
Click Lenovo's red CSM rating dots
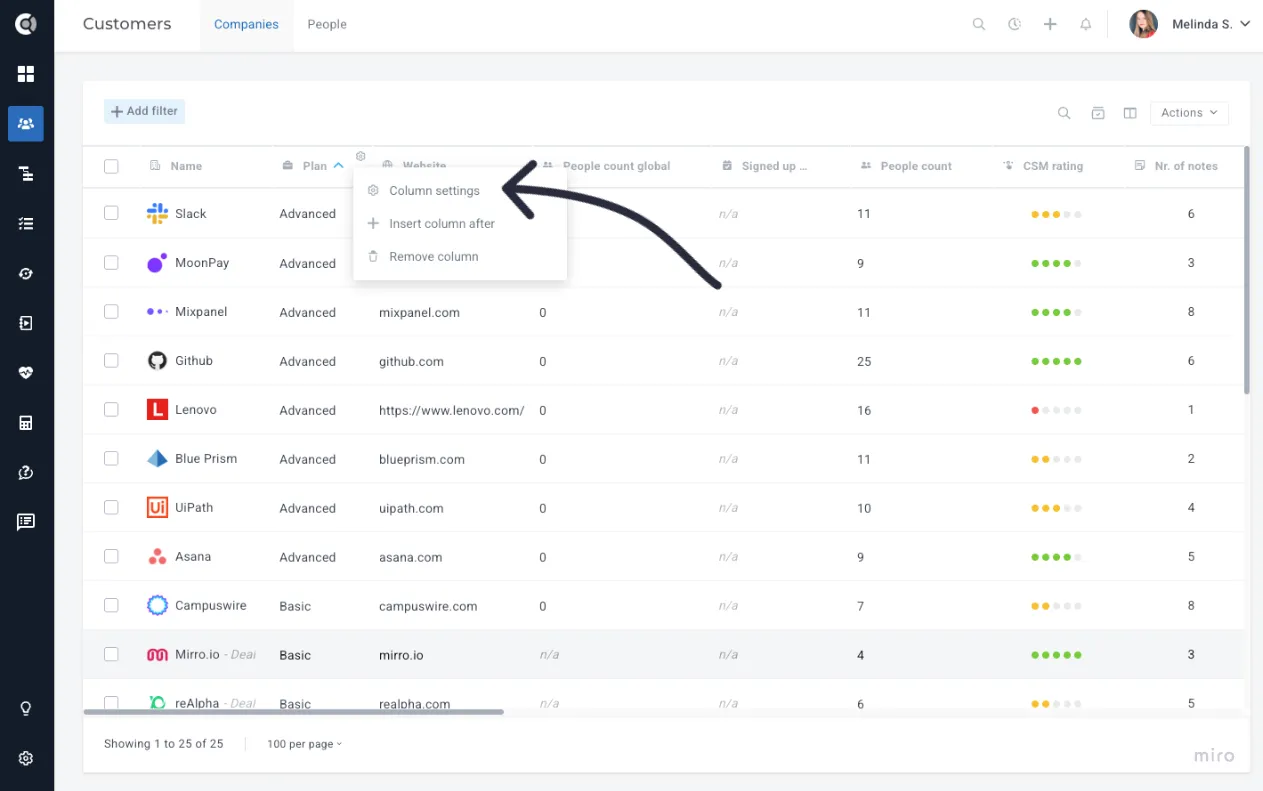(x=1056, y=410)
